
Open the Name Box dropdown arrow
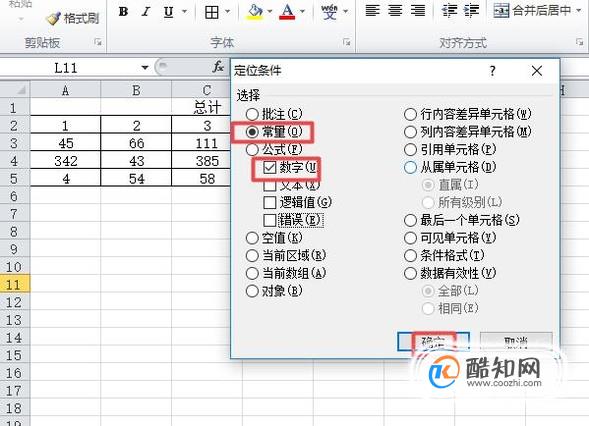pos(145,68)
